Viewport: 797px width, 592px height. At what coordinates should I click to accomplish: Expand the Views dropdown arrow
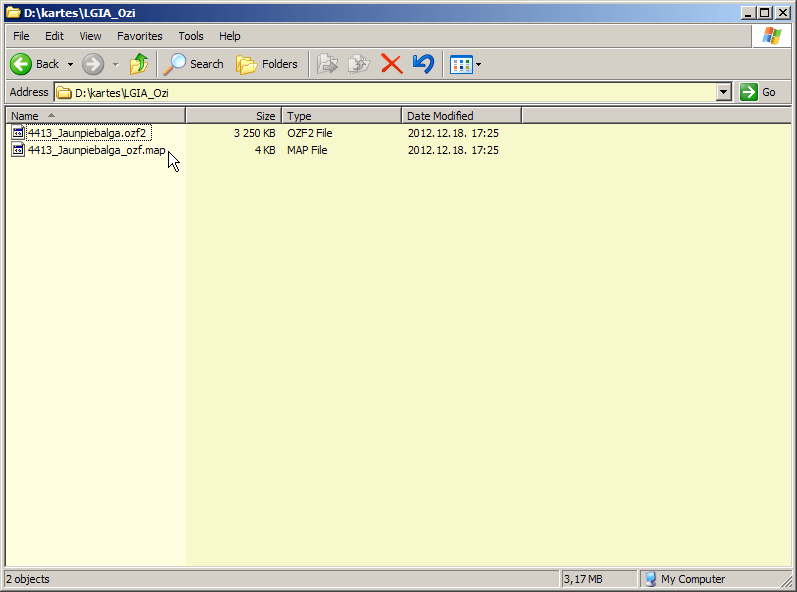(x=478, y=65)
